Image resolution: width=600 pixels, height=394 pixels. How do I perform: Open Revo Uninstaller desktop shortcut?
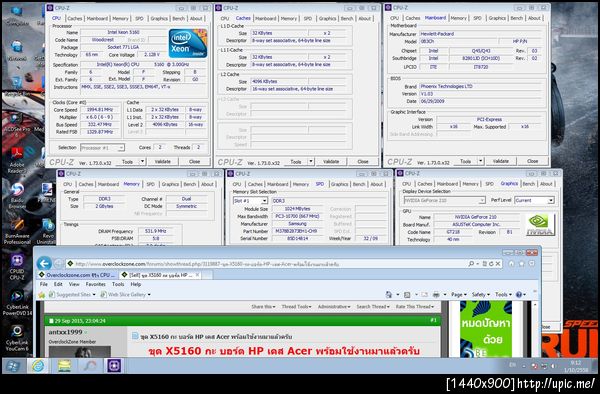pos(47,231)
